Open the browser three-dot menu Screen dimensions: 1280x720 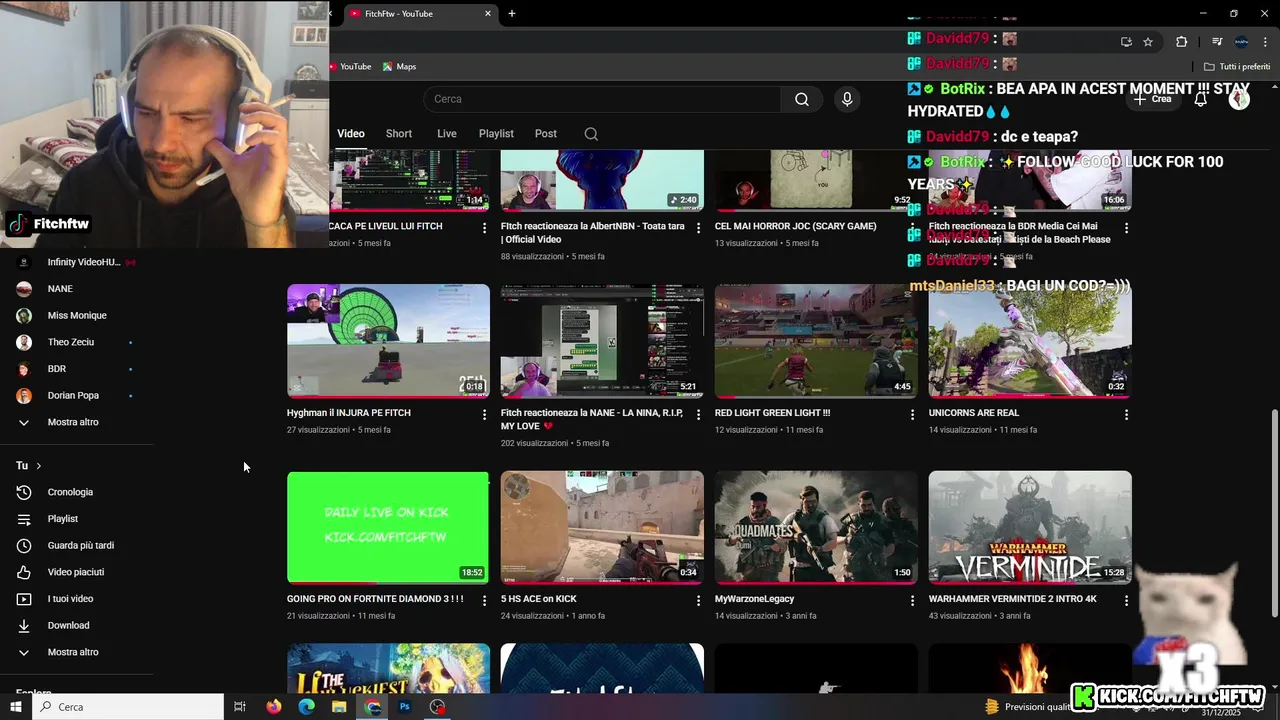click(1265, 42)
